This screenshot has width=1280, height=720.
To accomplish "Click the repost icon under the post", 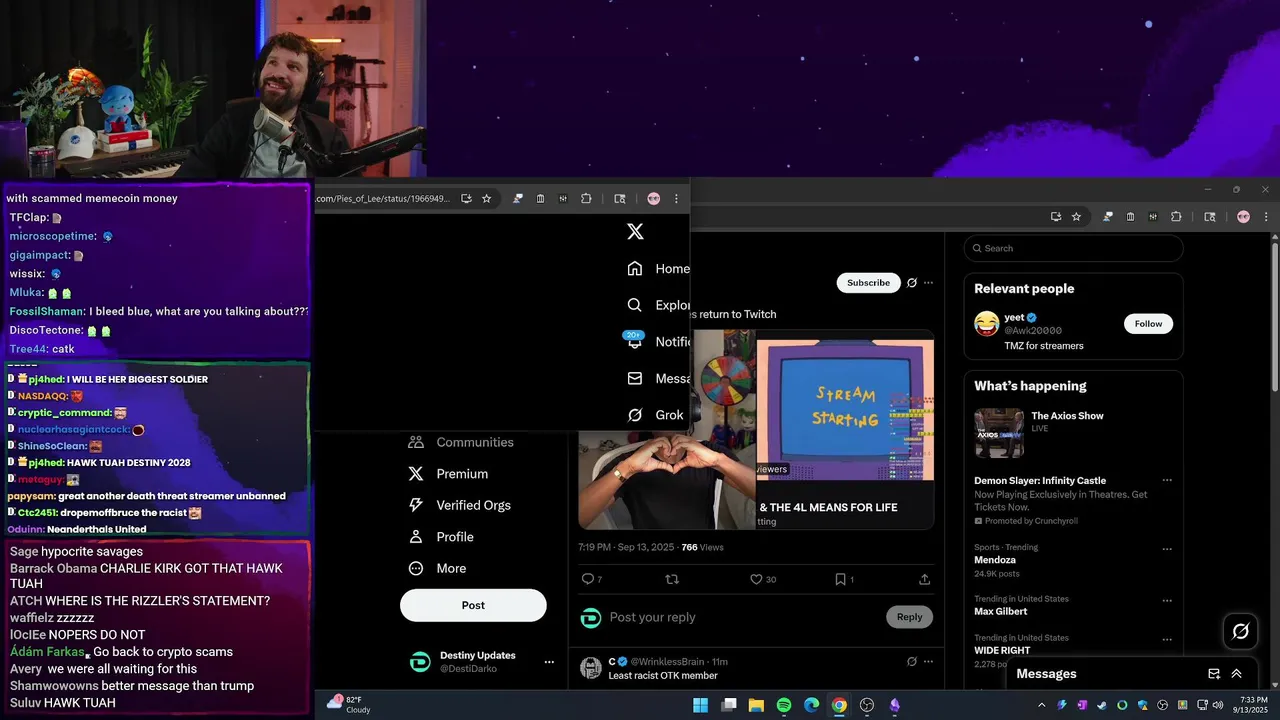I will point(672,579).
